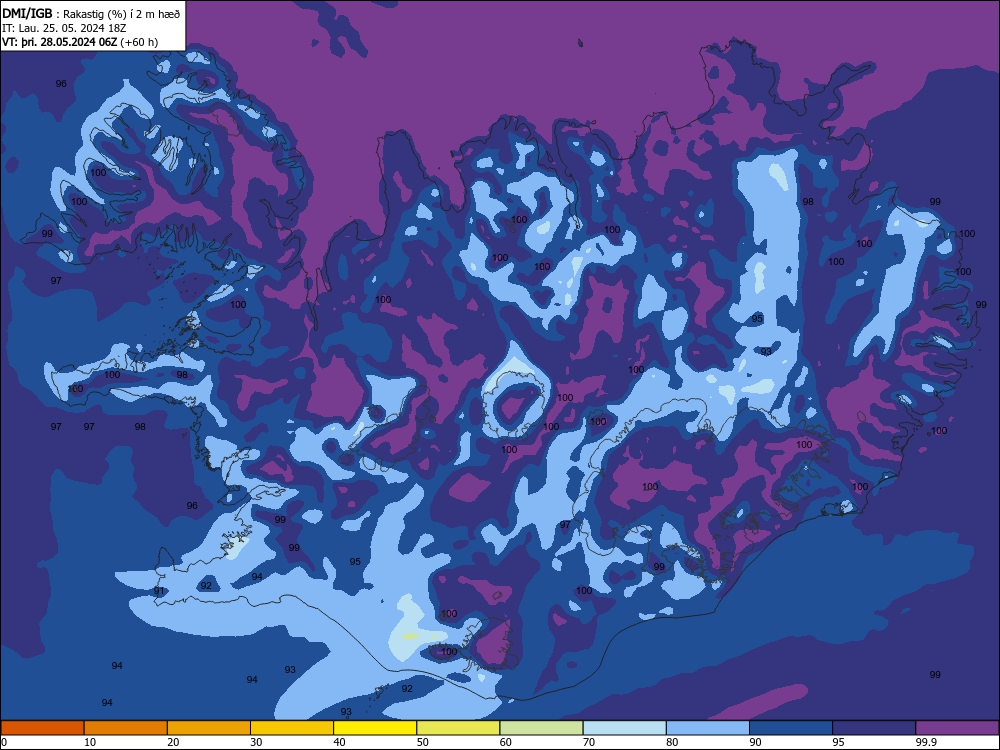
Task: Click the legend tick label '30'
Action: click(x=256, y=742)
